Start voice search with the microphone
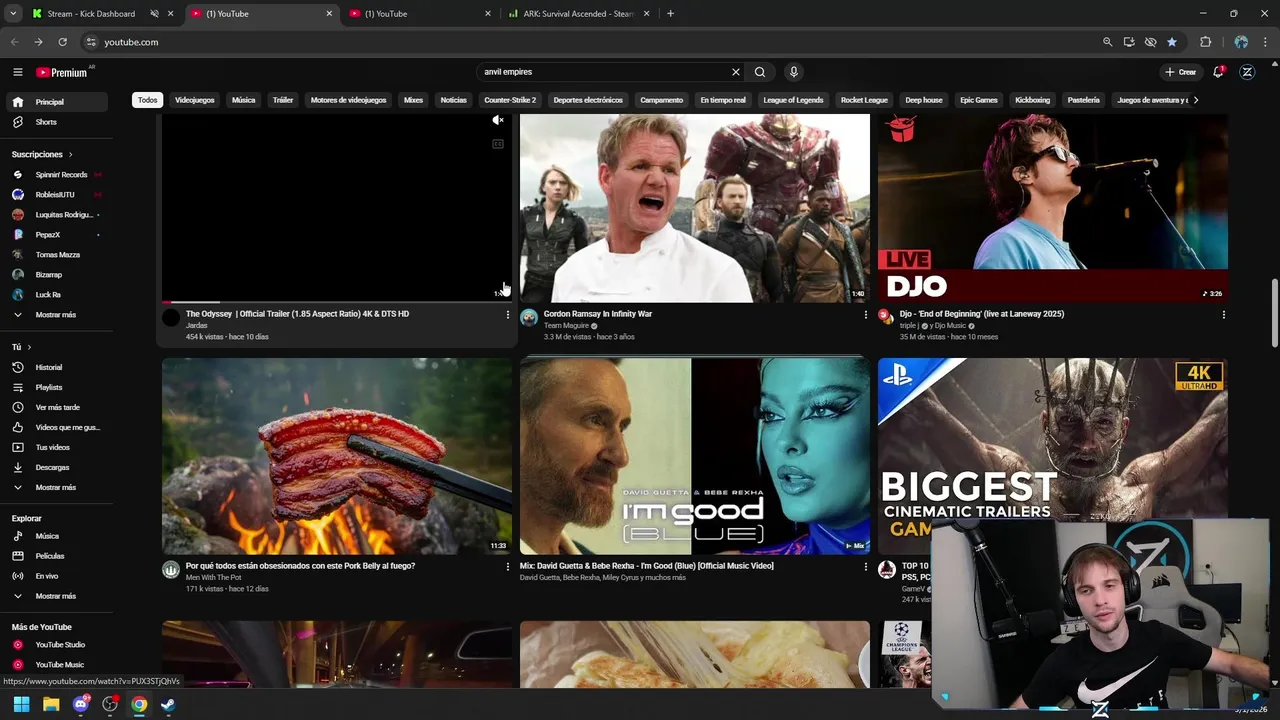The width and height of the screenshot is (1280, 720). click(x=793, y=72)
